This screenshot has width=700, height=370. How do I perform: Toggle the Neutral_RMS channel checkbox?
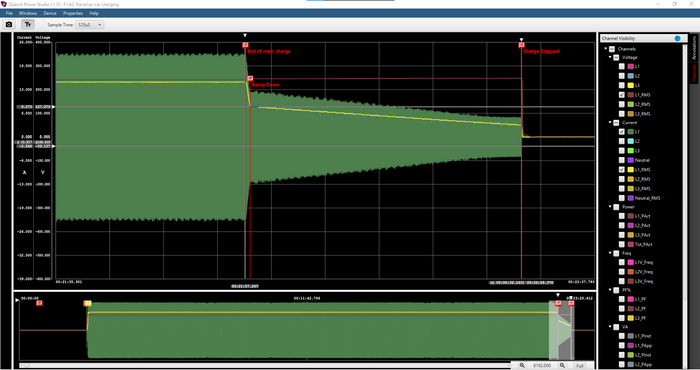pos(621,198)
